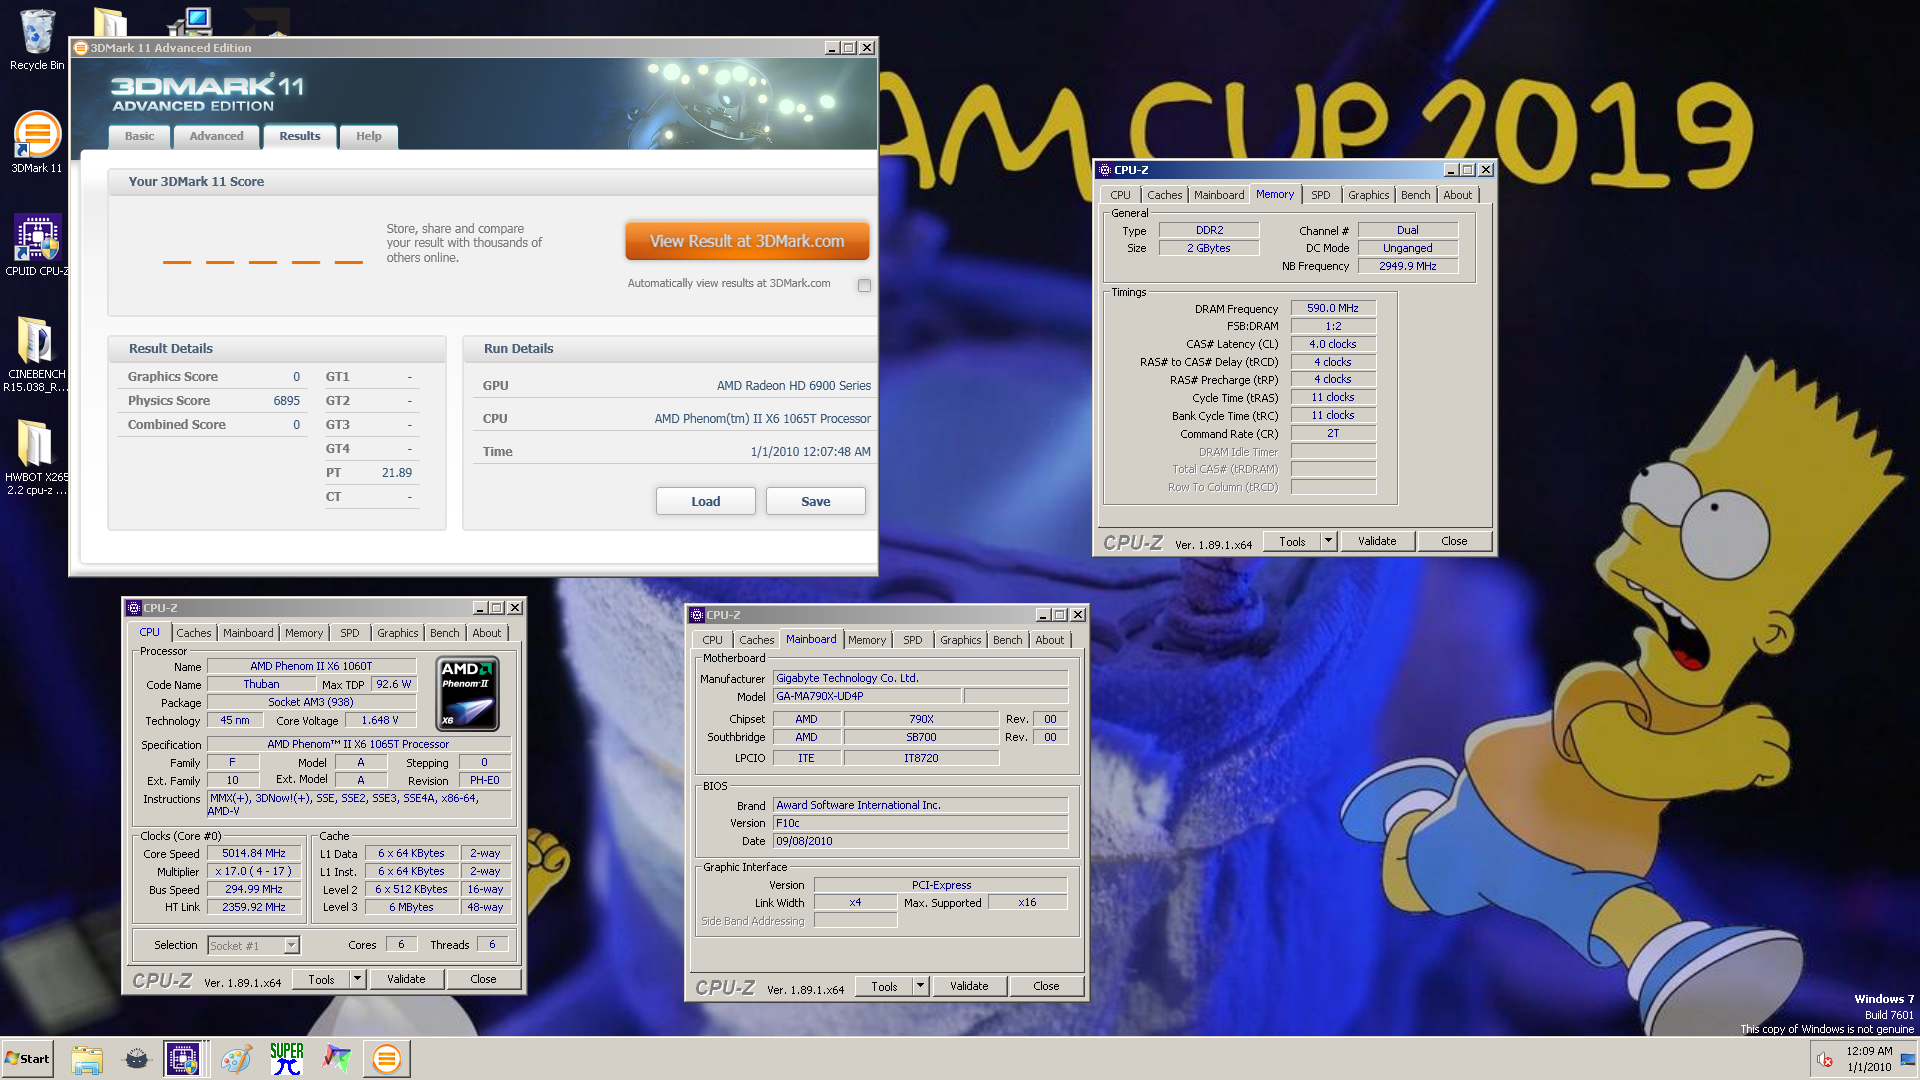Click View Result at 3DMark.com button
The height and width of the screenshot is (1080, 1920).
click(747, 241)
